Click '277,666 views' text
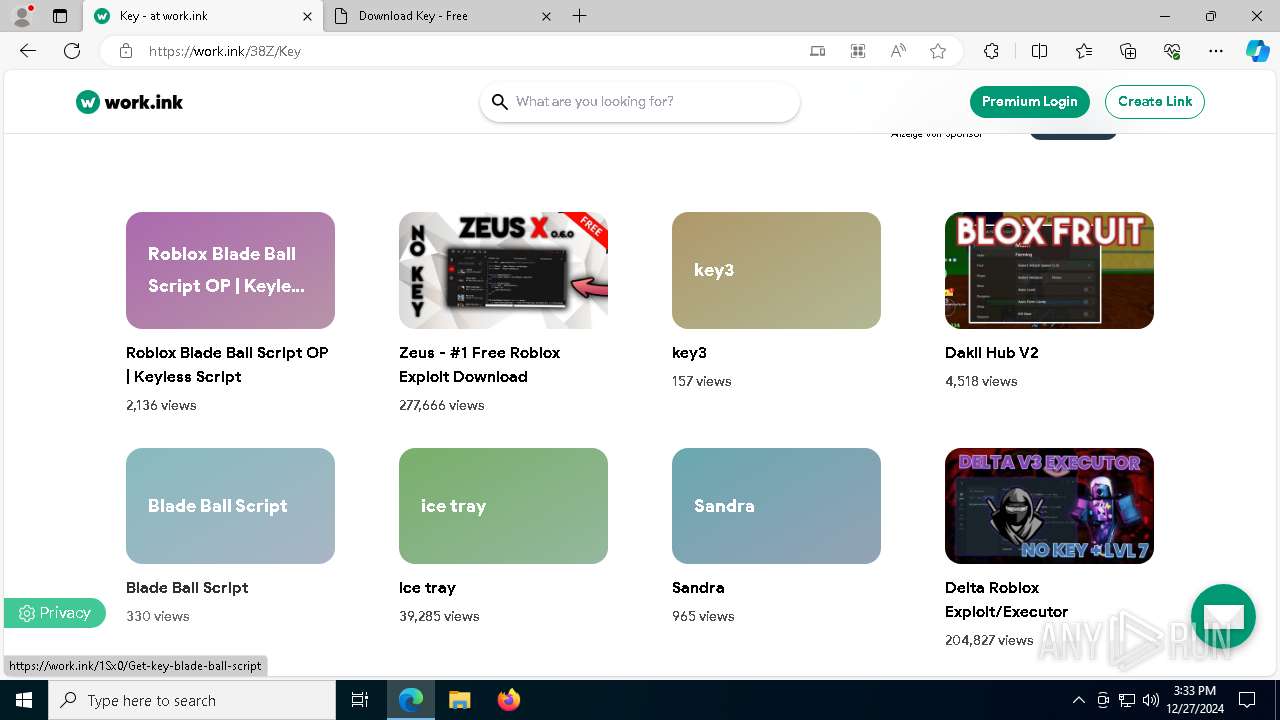The height and width of the screenshot is (720, 1280). coord(441,405)
